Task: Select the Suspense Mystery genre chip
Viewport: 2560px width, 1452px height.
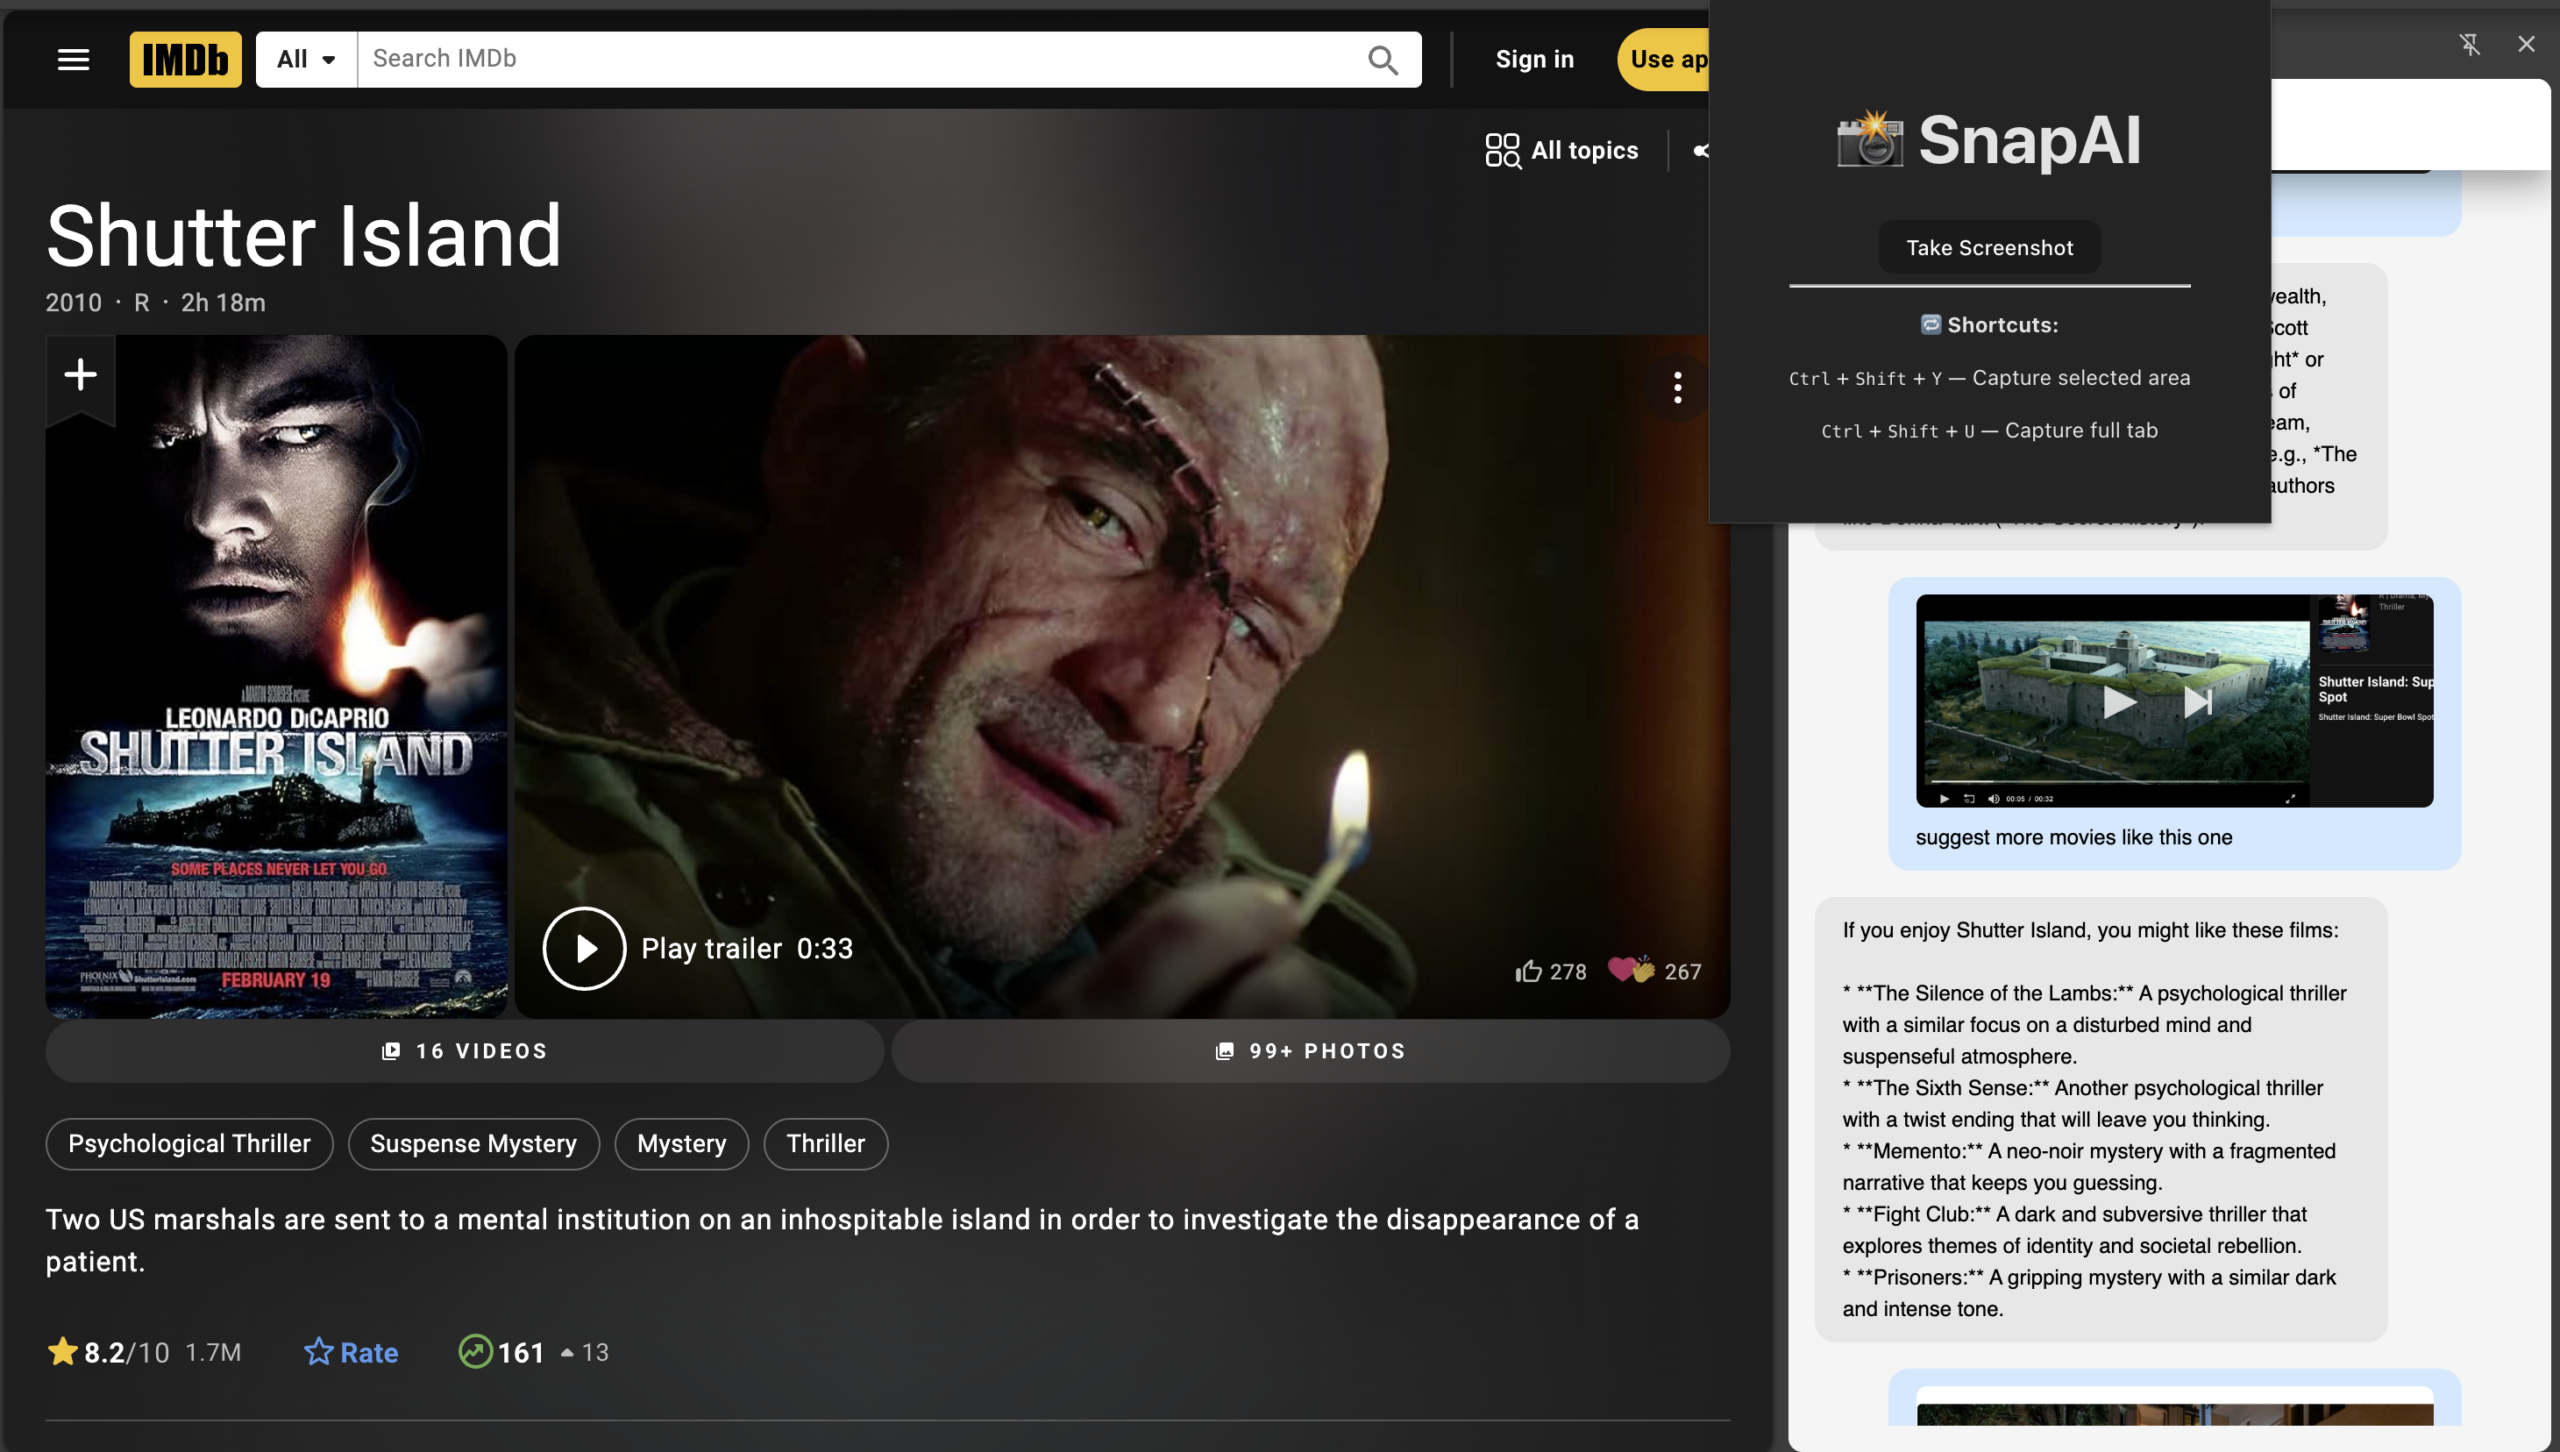Action: (x=474, y=1144)
